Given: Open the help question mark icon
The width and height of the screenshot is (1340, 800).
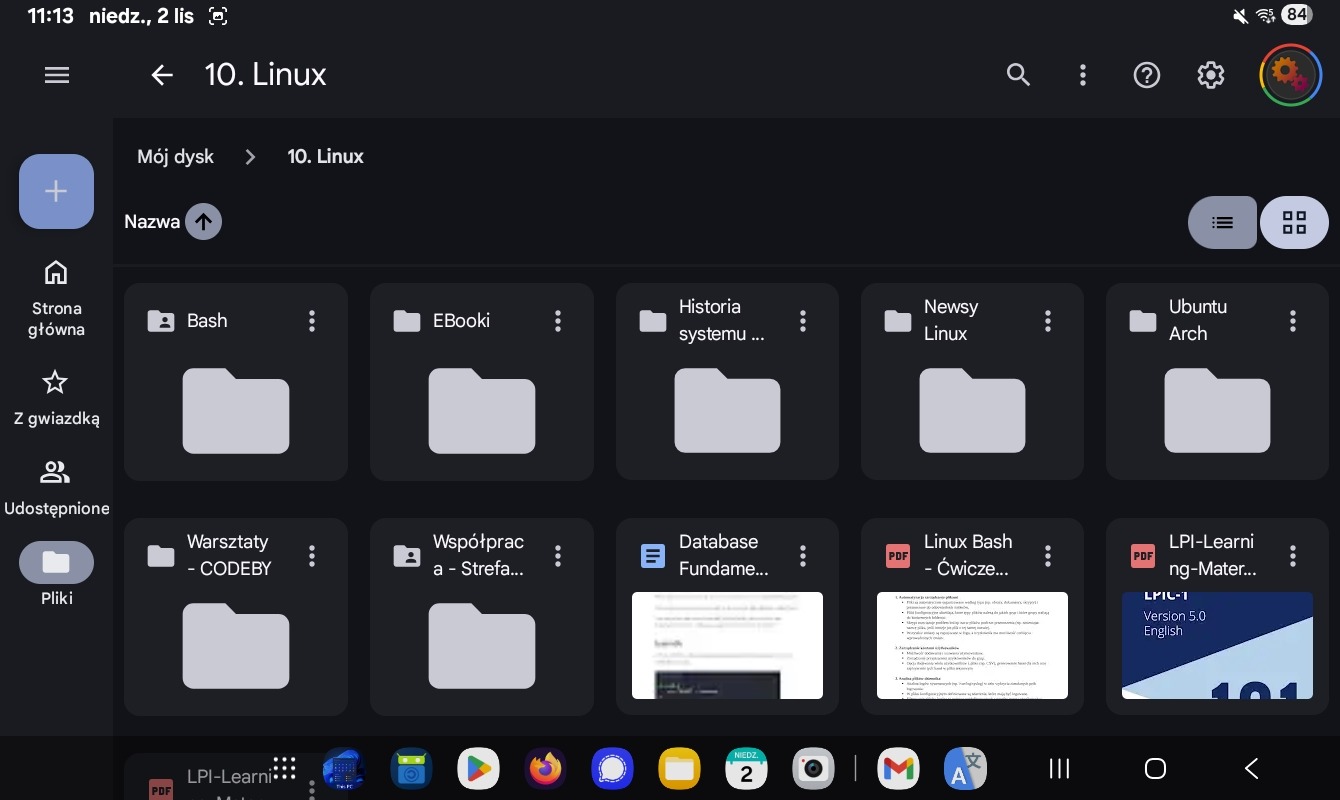Looking at the screenshot, I should click(1146, 75).
